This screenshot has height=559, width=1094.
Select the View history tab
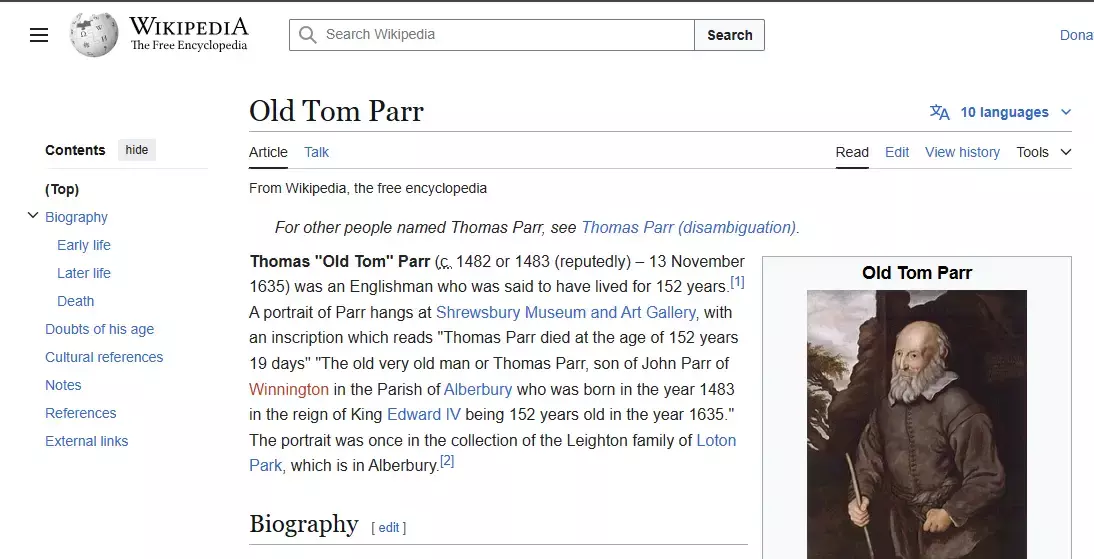click(962, 152)
